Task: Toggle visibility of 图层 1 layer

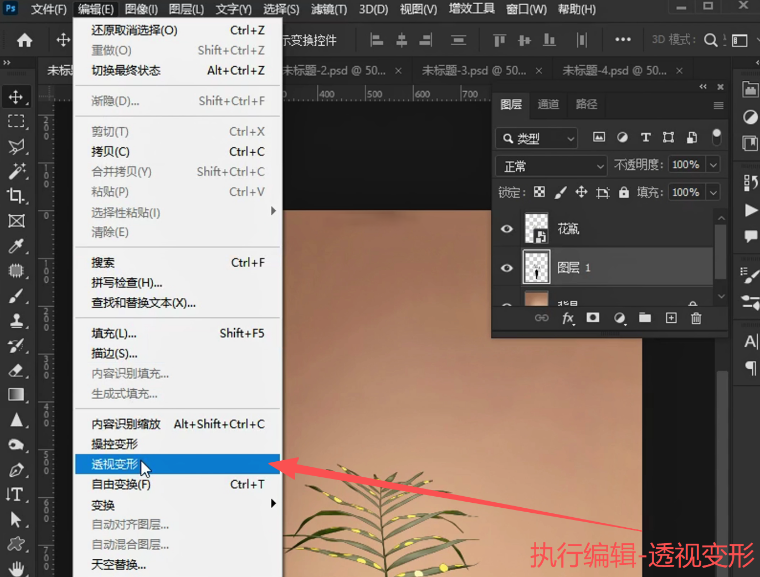Action: [x=507, y=268]
